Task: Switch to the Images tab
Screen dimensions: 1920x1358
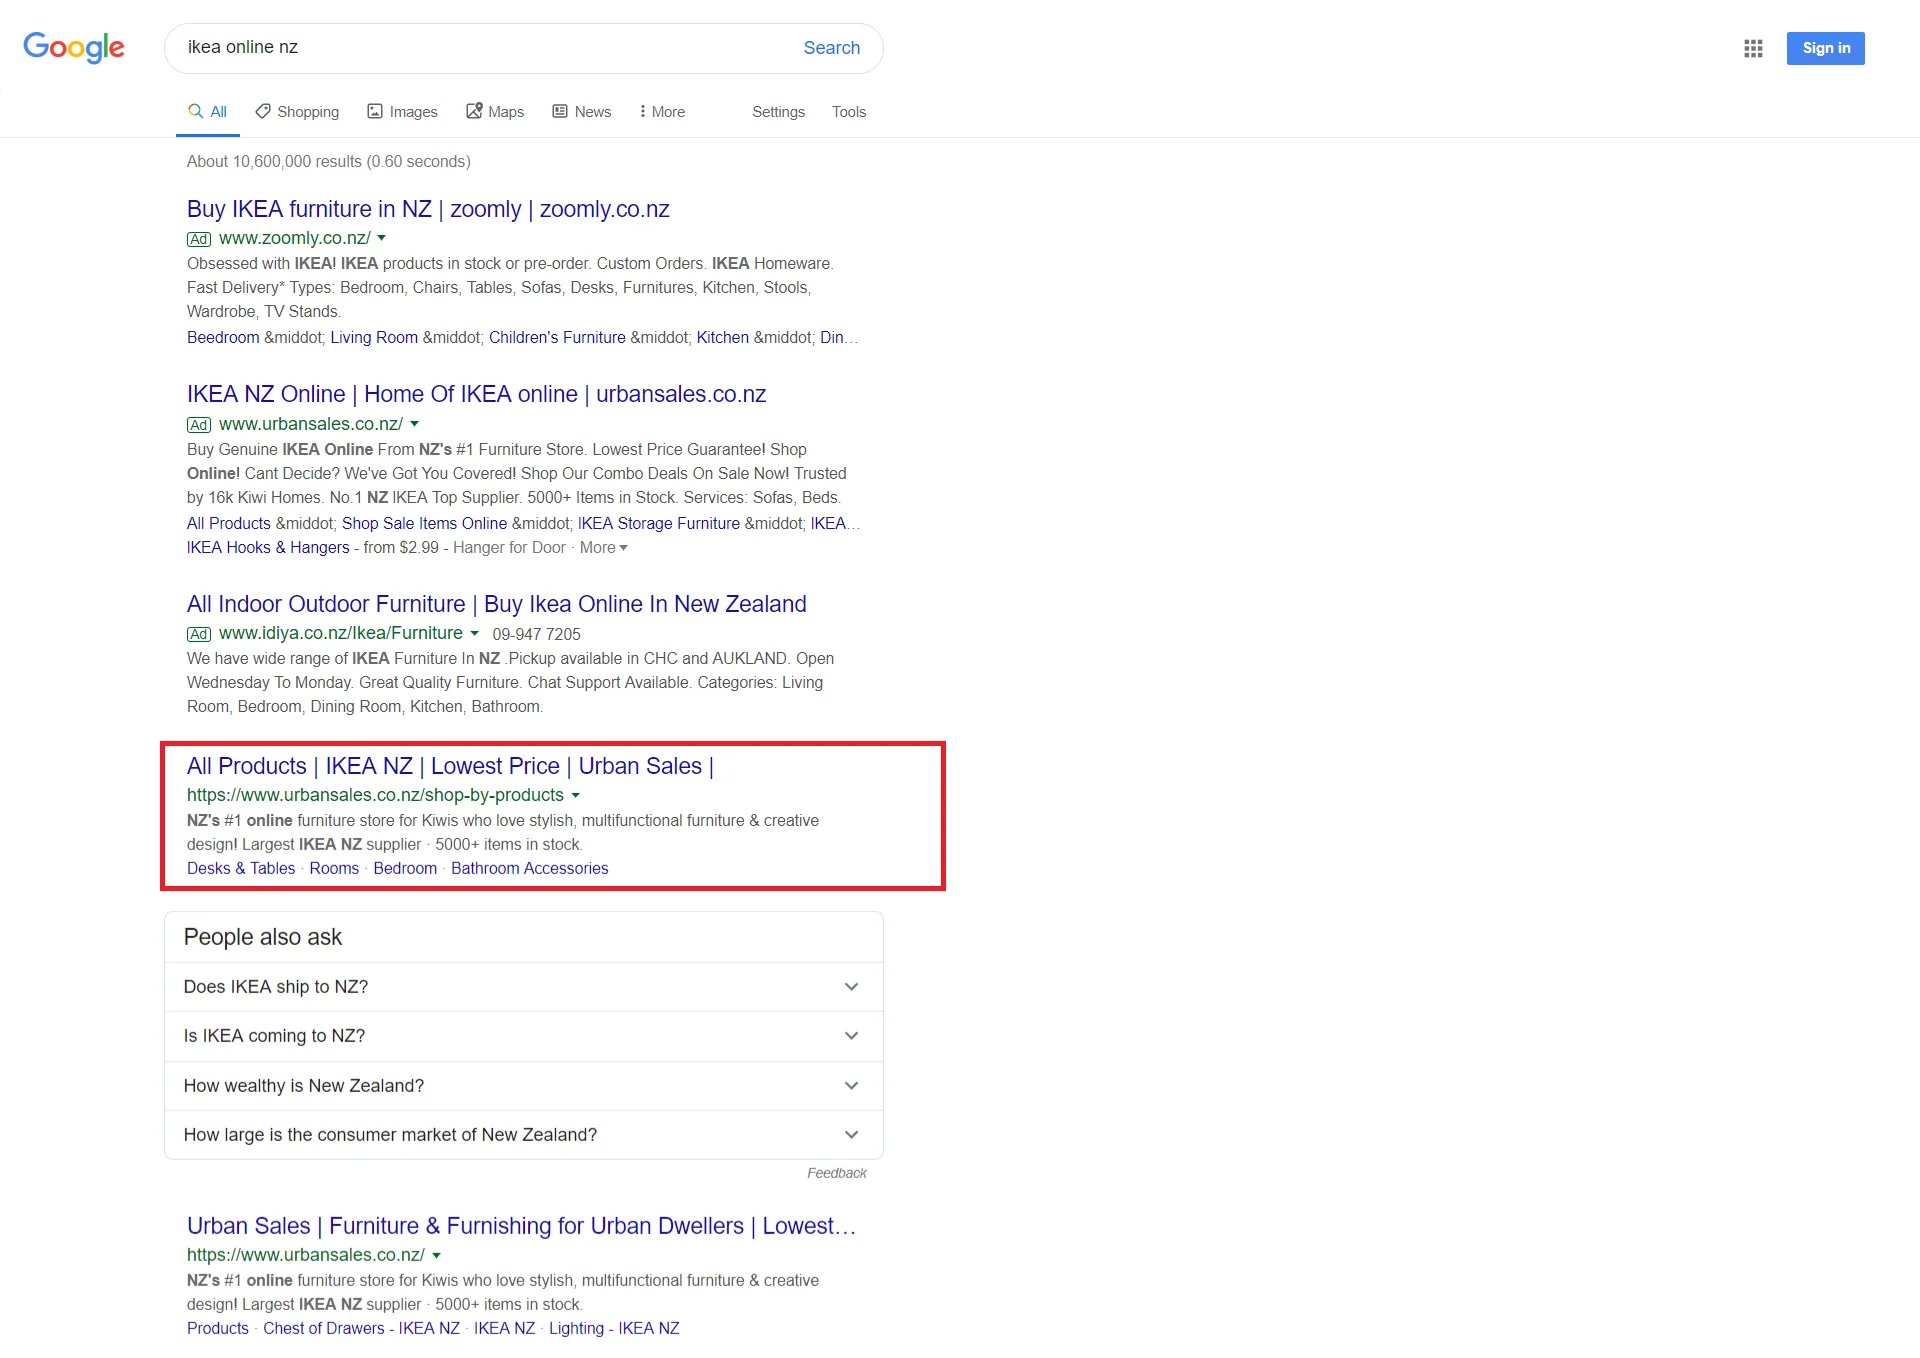Action: [402, 112]
